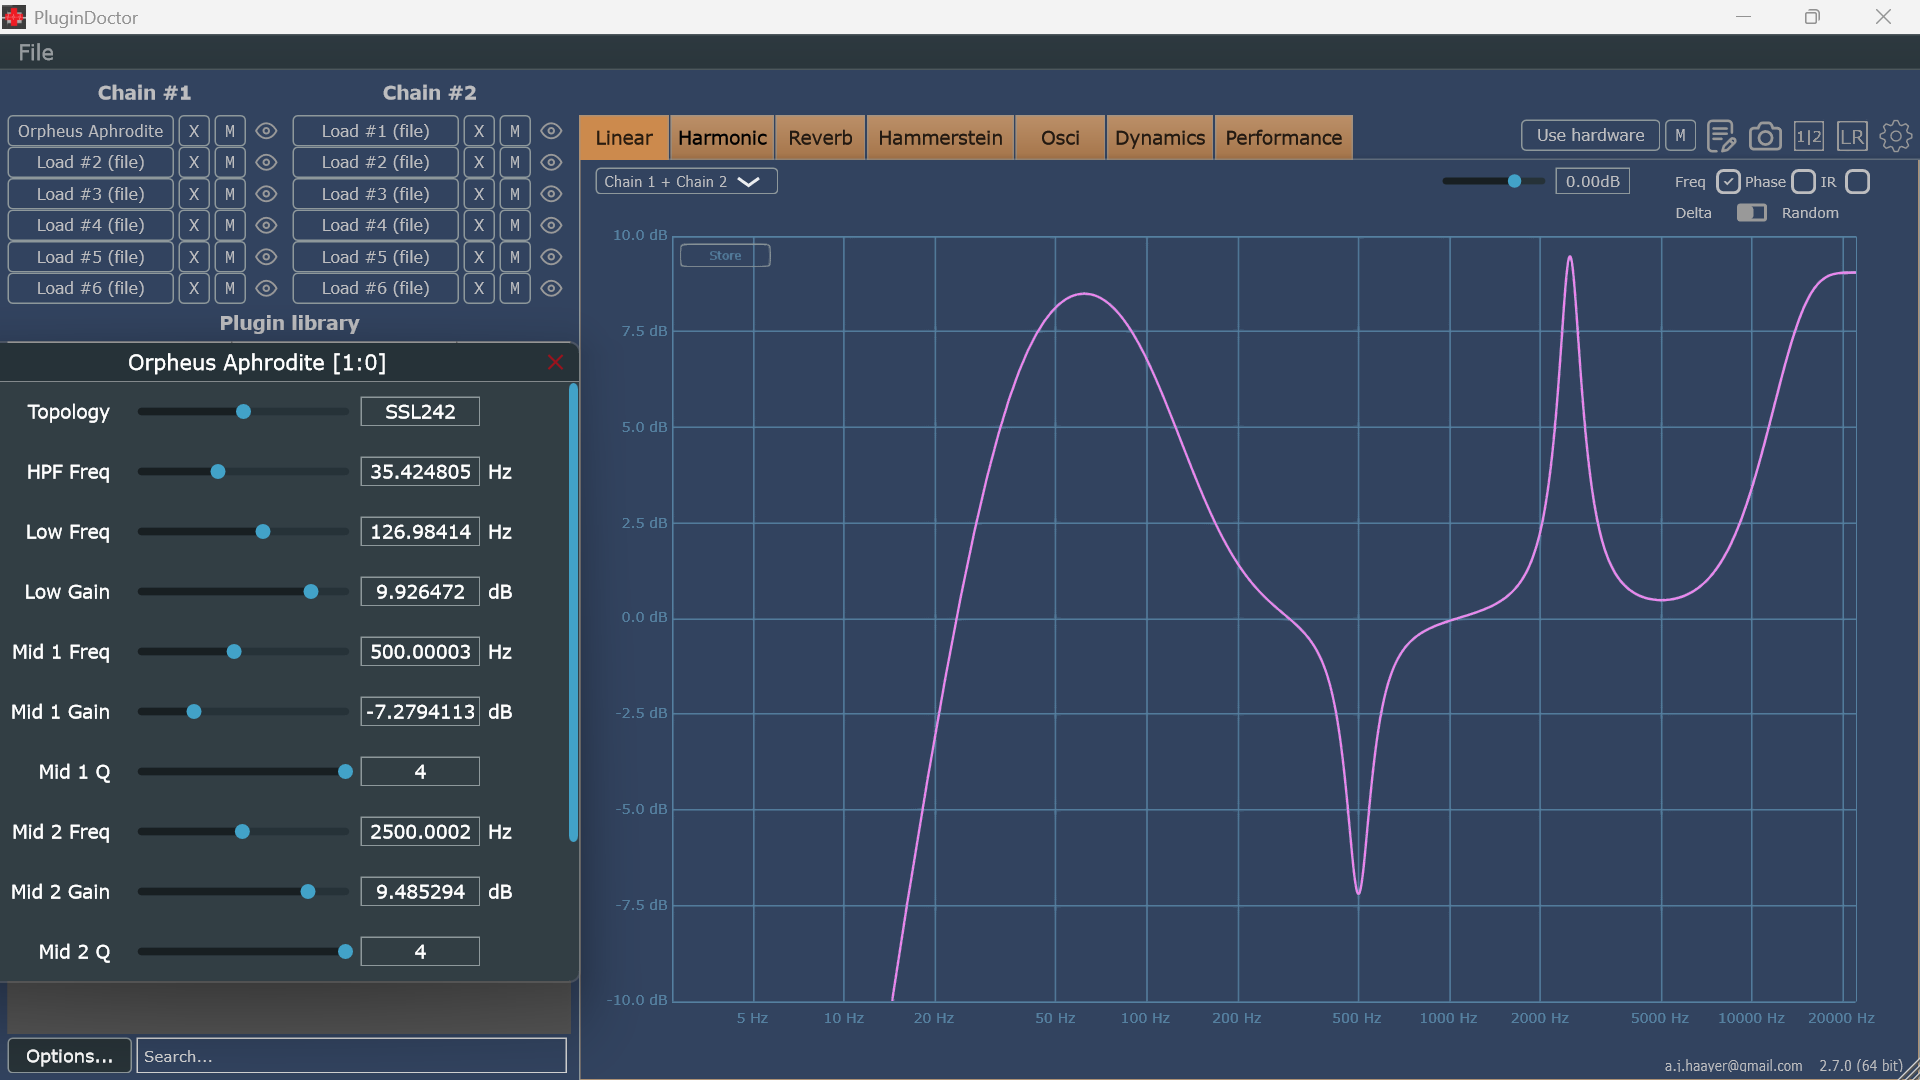Remove Orpheus Aphrodite plugin with X in Chain #1

tap(194, 131)
